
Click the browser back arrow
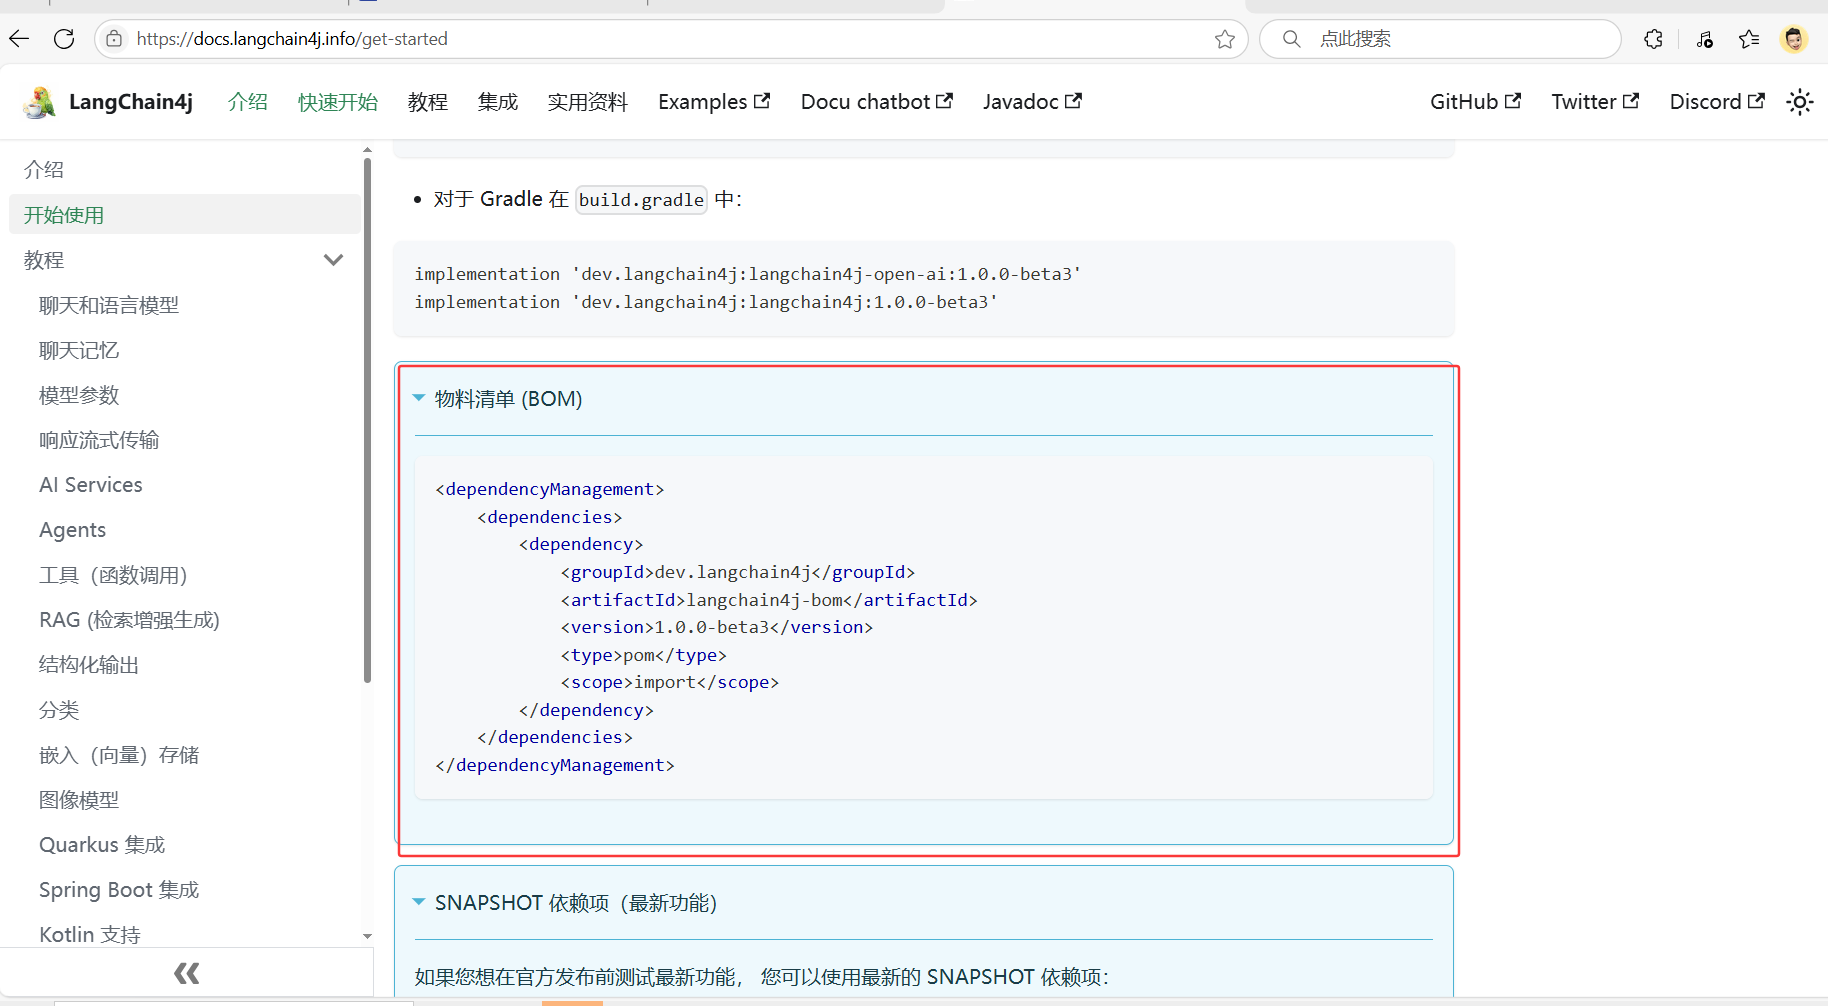tap(19, 39)
